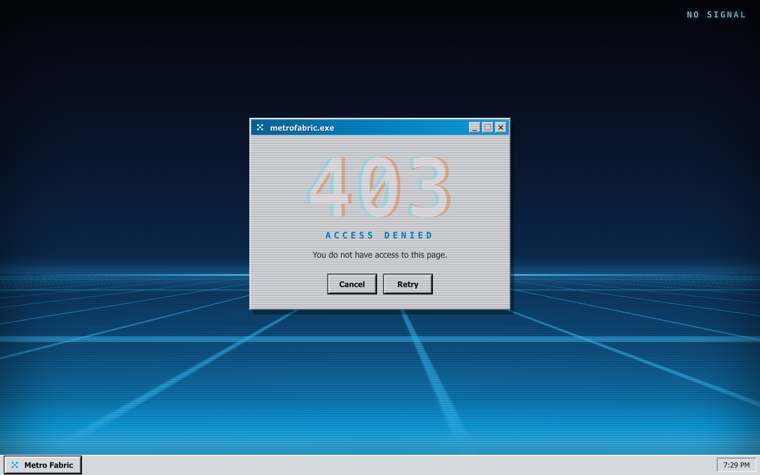Click the Retry button
760x475 pixels.
click(x=408, y=284)
